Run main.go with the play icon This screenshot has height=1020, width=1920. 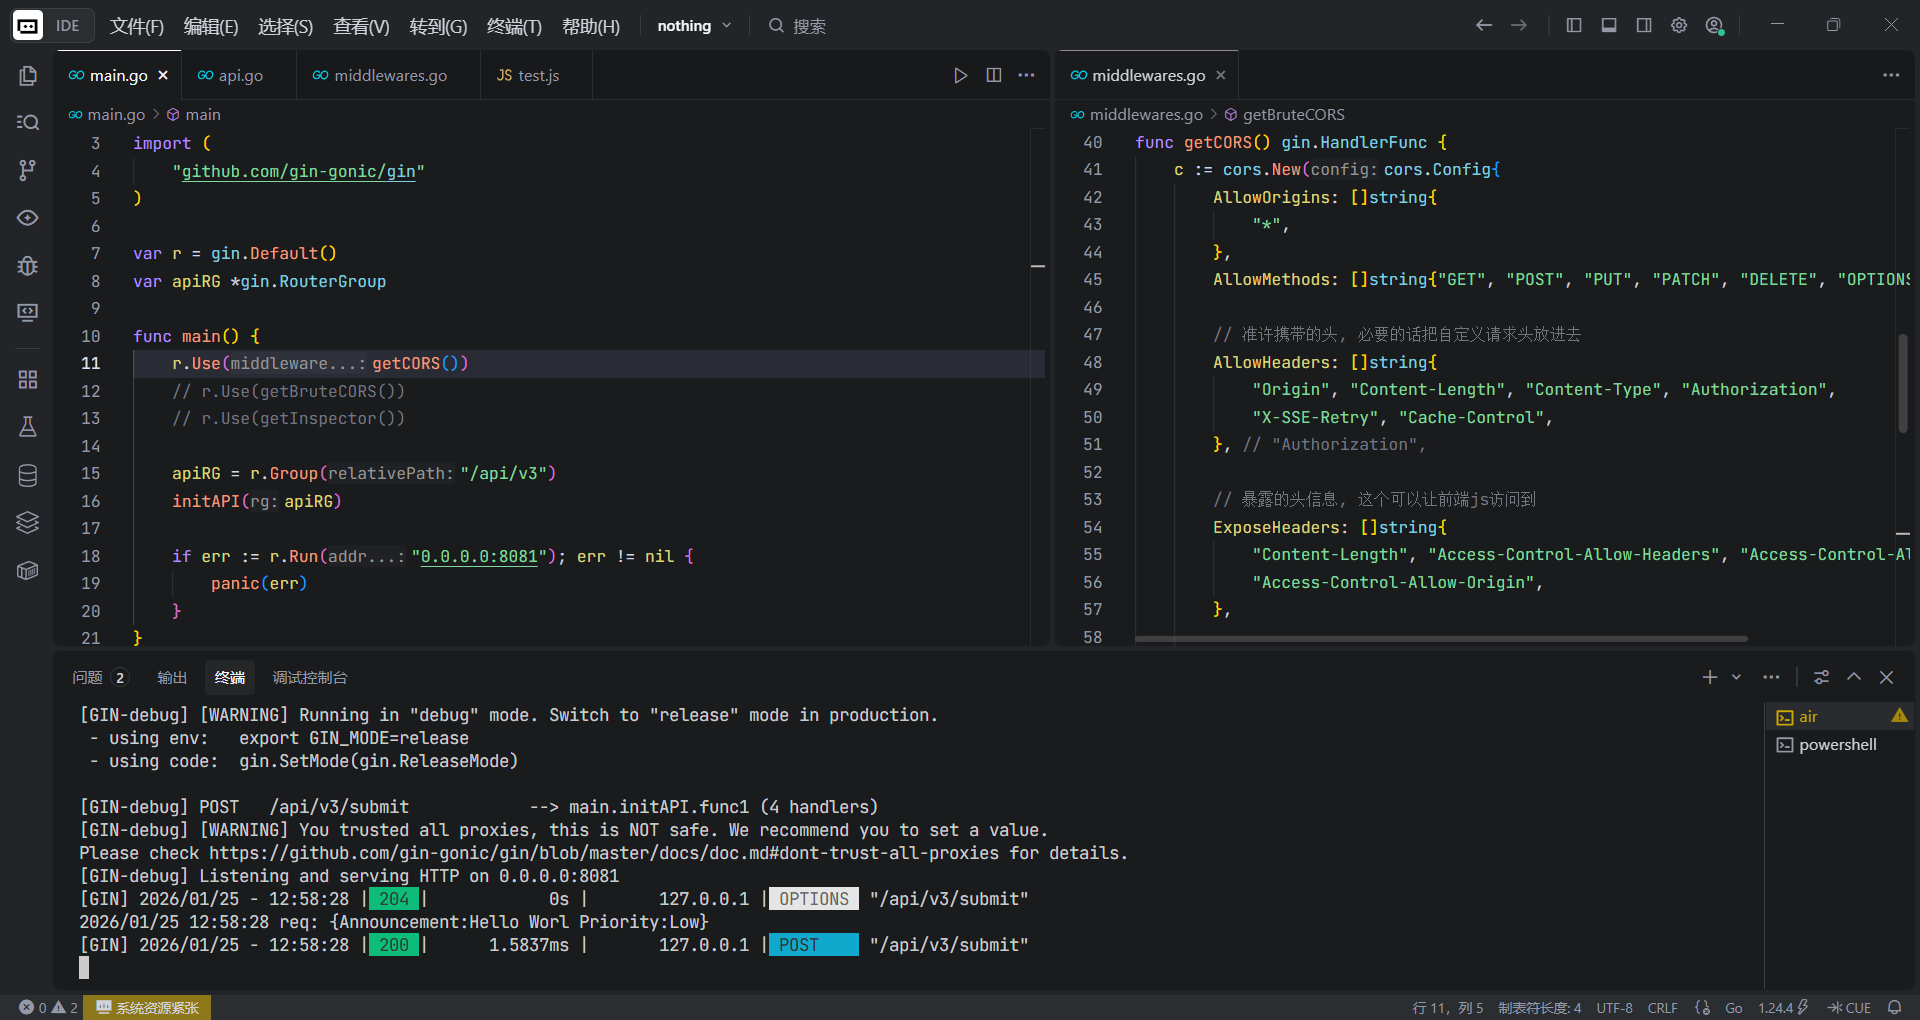tap(960, 76)
